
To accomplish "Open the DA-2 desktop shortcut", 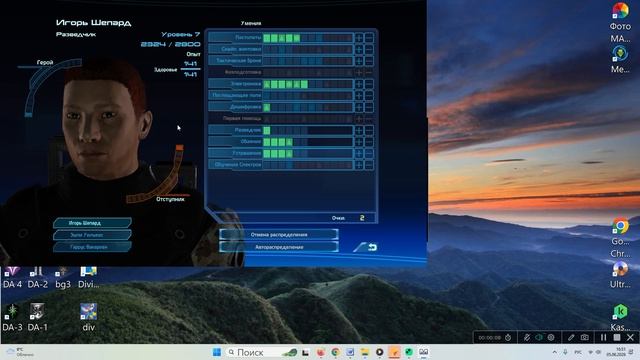I will (x=38, y=278).
